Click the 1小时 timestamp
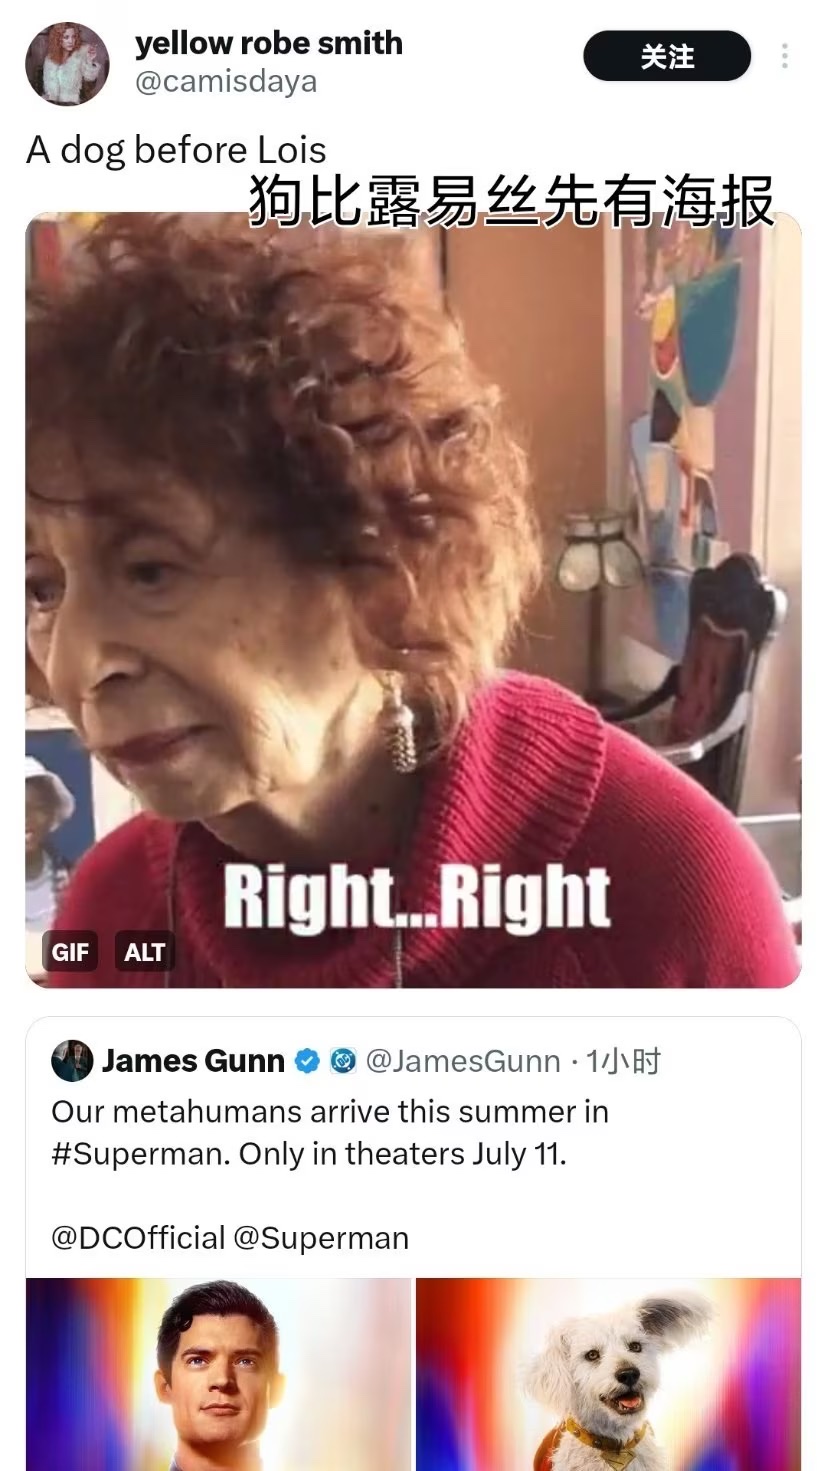Screen dimensions: 828x1471 tap(623, 1061)
